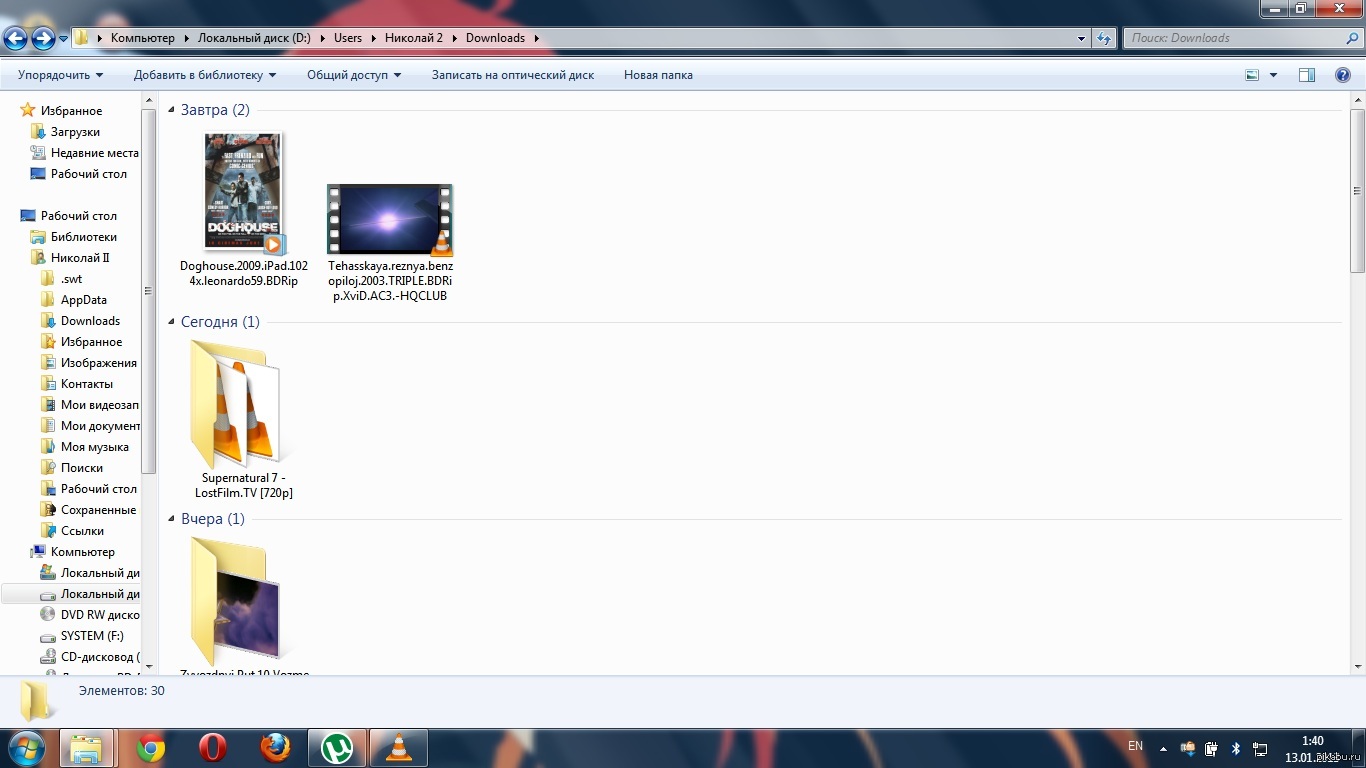Select 'Контакты' folder in tree
The height and width of the screenshot is (768, 1366).
tap(87, 384)
